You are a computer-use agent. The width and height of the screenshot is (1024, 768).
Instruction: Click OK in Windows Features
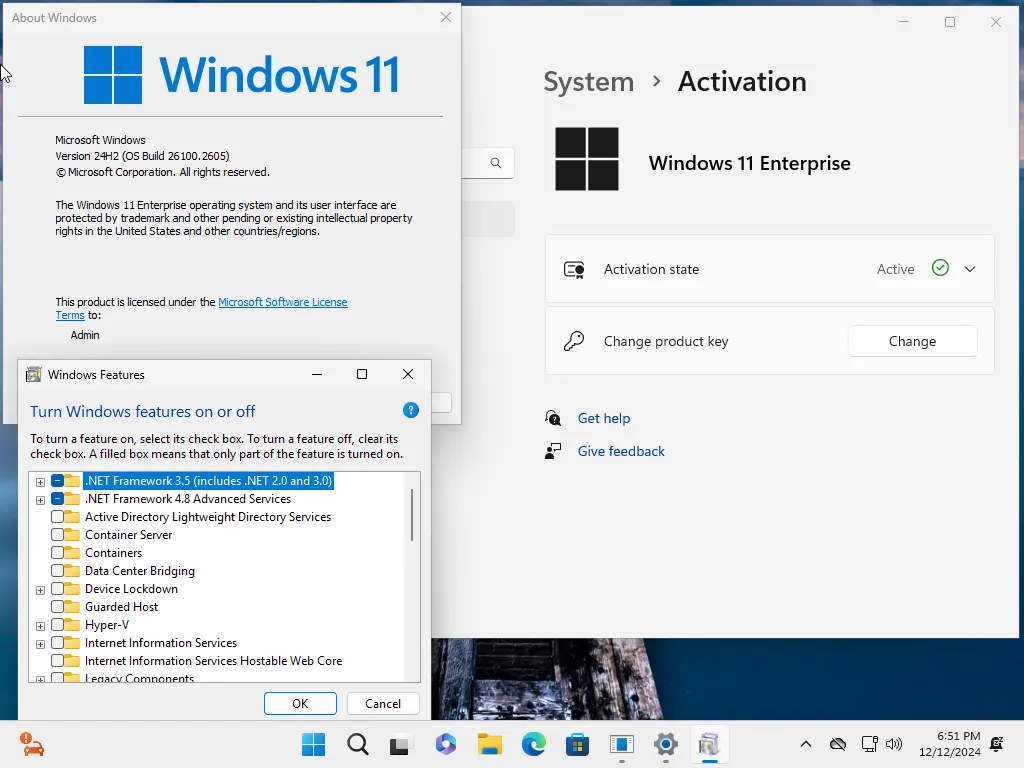300,703
